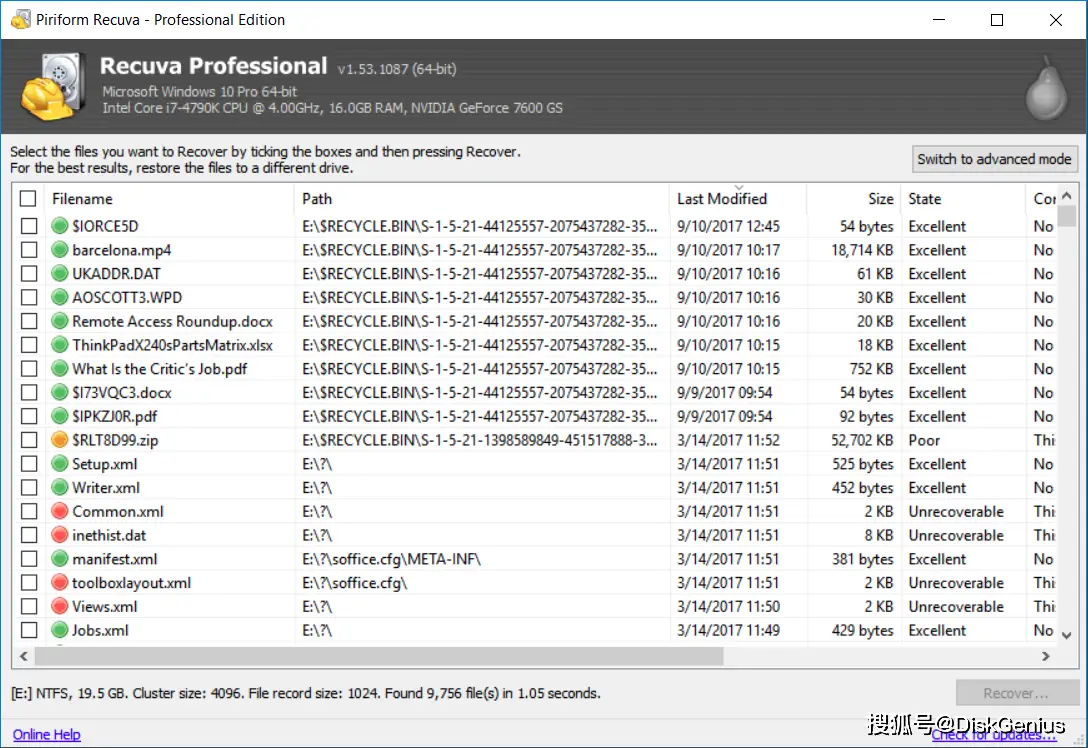Click the status icon for What Is the Critic's Job.pdf
Screen dimensions: 1088x748
click(60, 368)
